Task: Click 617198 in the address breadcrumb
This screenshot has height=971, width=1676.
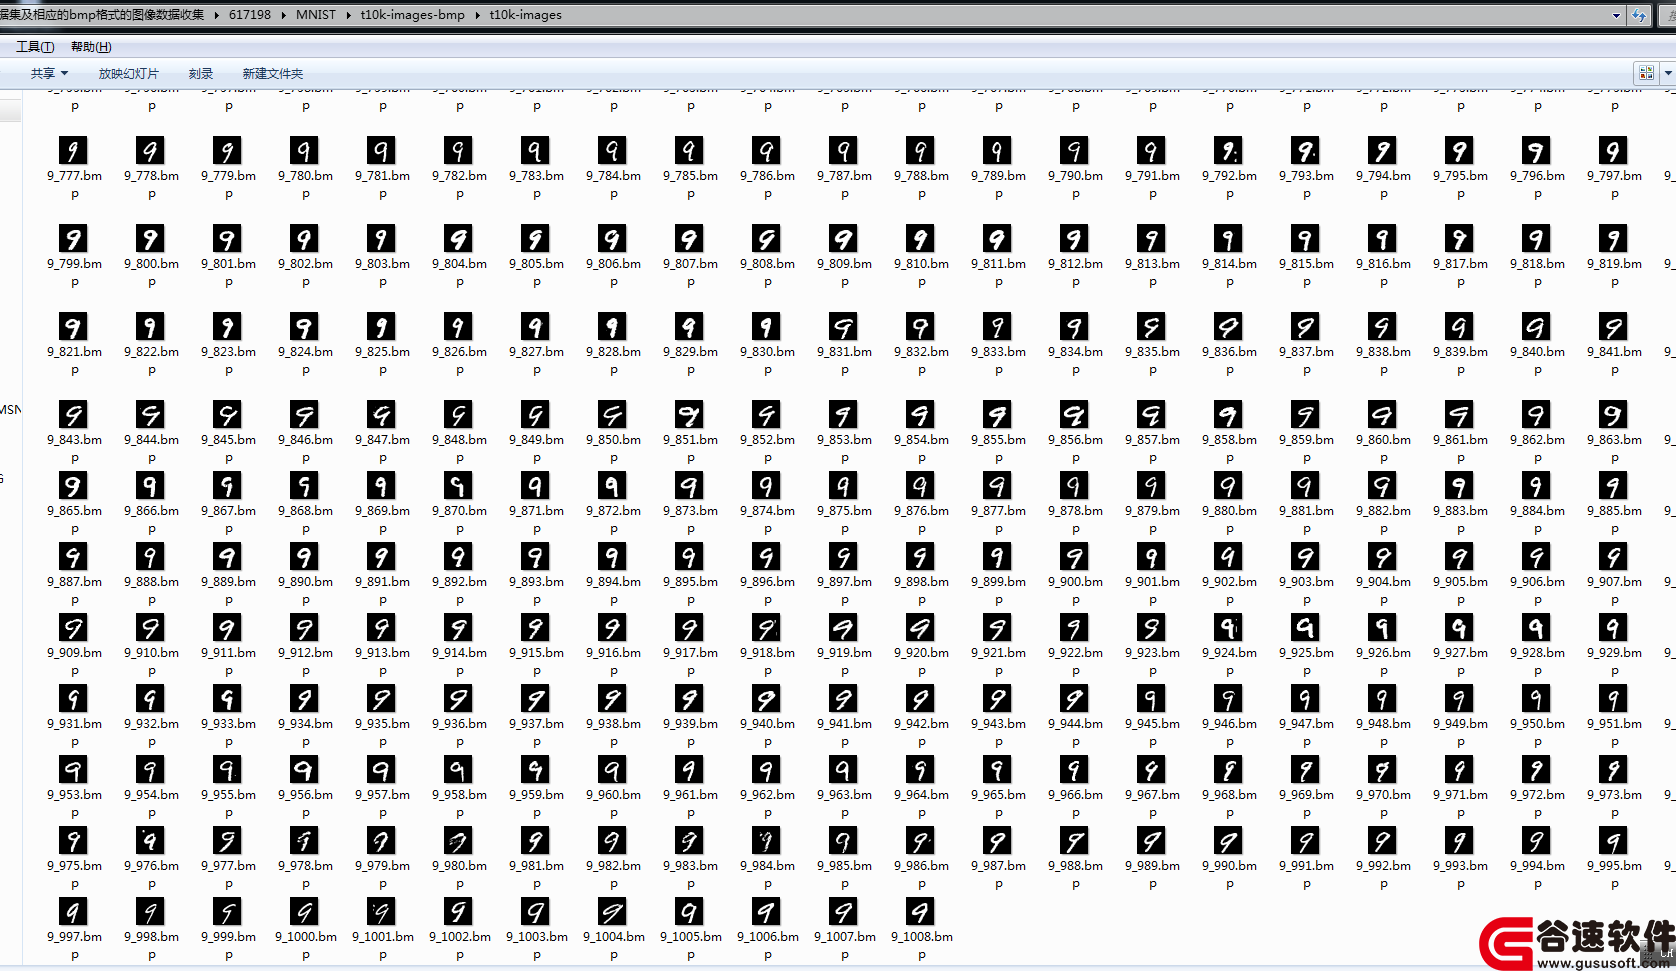Action: click(x=250, y=15)
